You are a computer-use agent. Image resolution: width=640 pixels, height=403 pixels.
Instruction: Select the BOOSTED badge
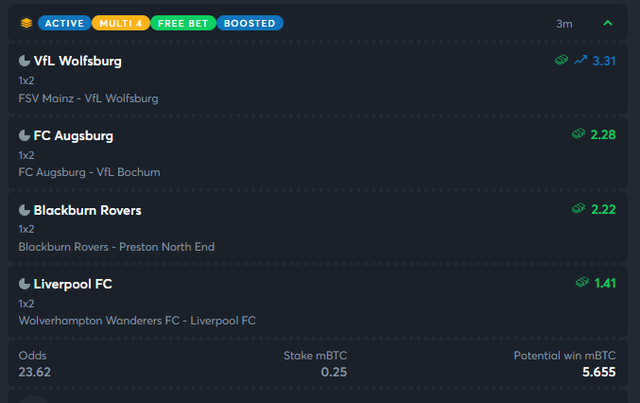click(250, 23)
